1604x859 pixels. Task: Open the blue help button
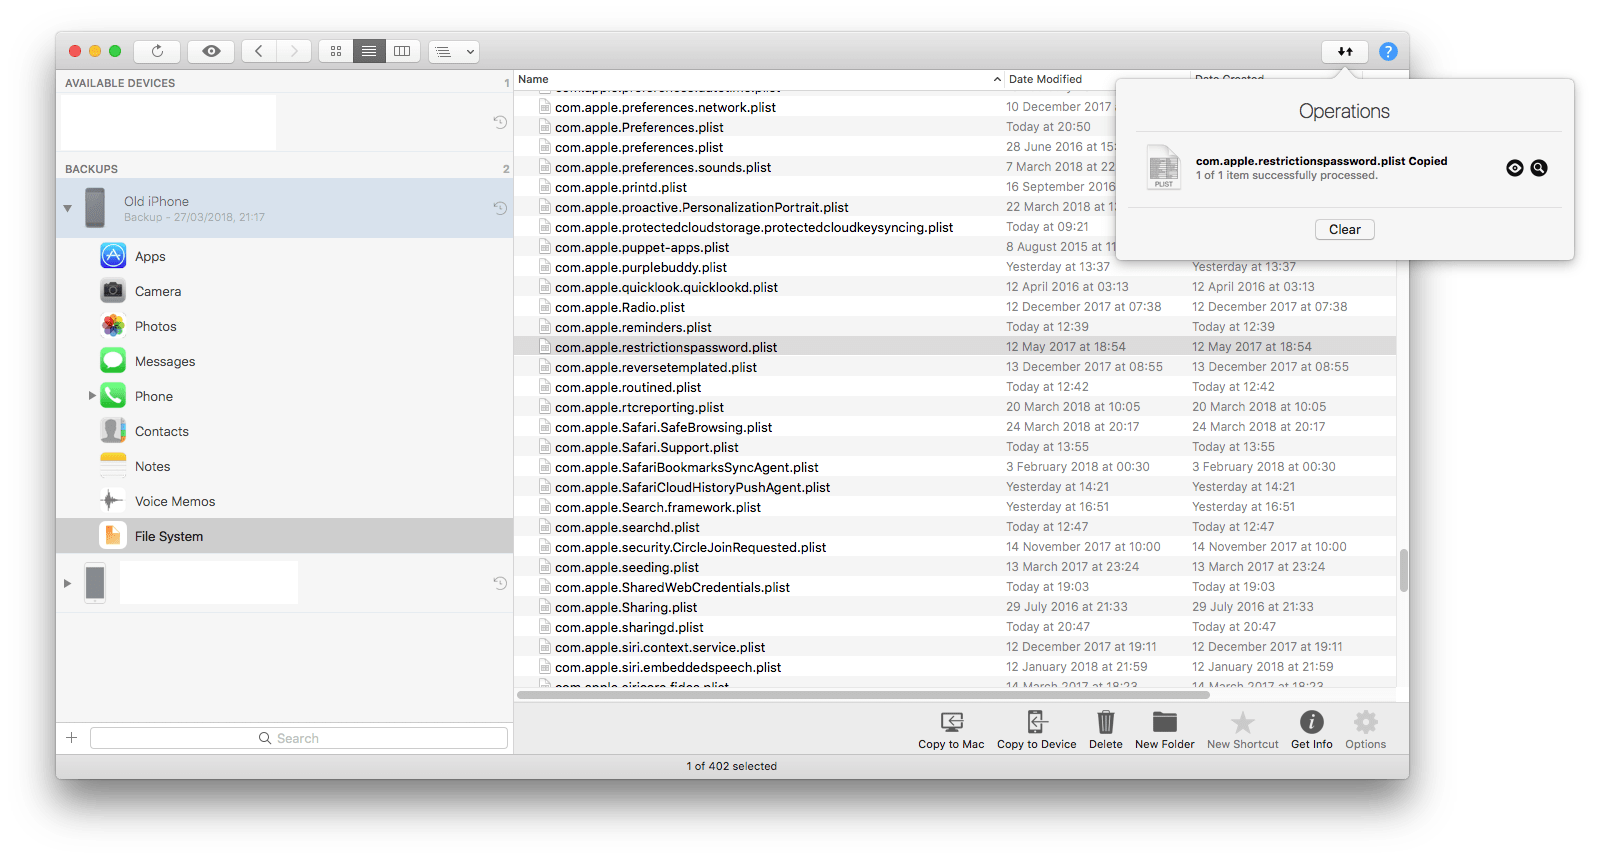[x=1388, y=51]
